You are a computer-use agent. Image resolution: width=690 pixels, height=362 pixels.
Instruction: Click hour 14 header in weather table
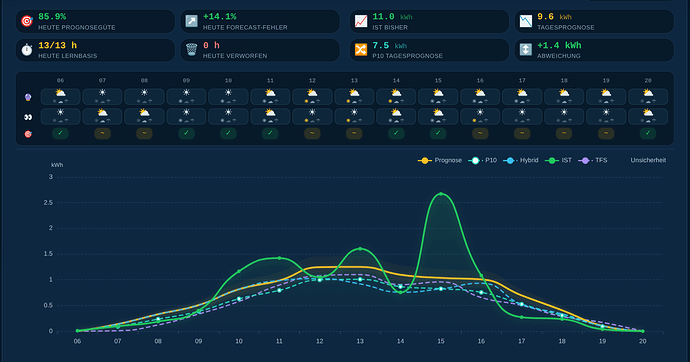[x=396, y=80]
